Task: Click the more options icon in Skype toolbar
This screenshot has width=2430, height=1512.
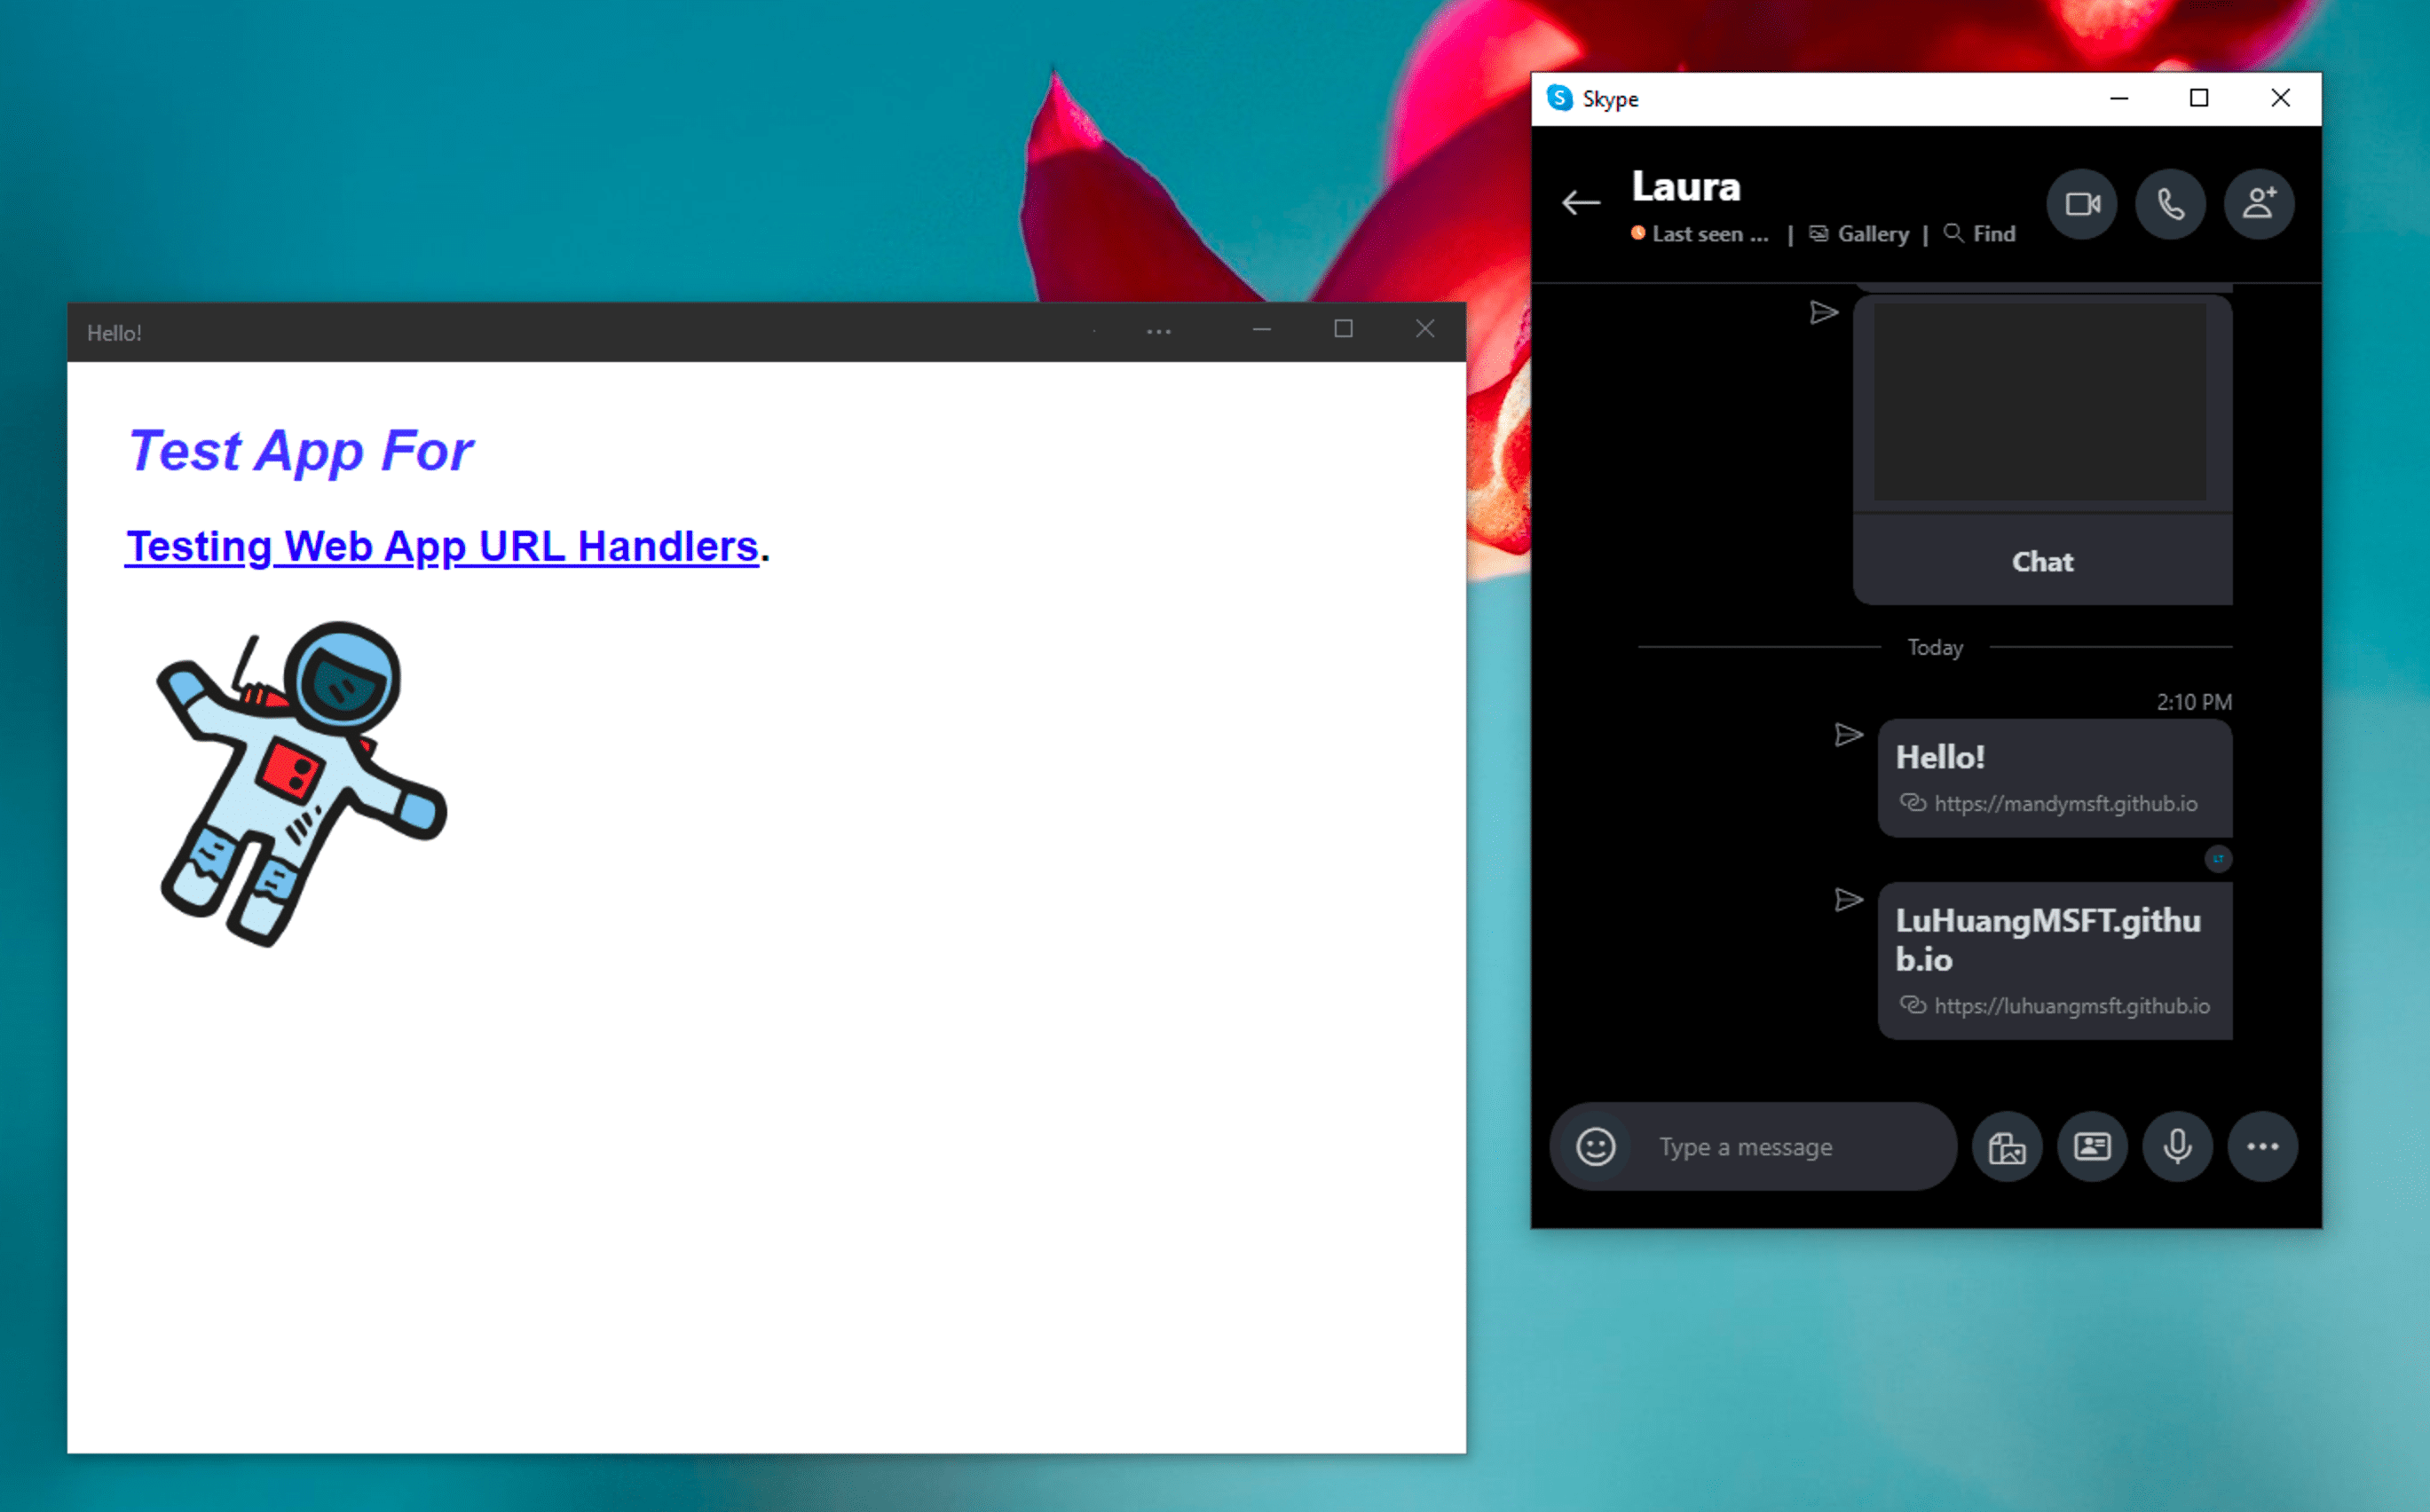Action: coord(2261,1146)
